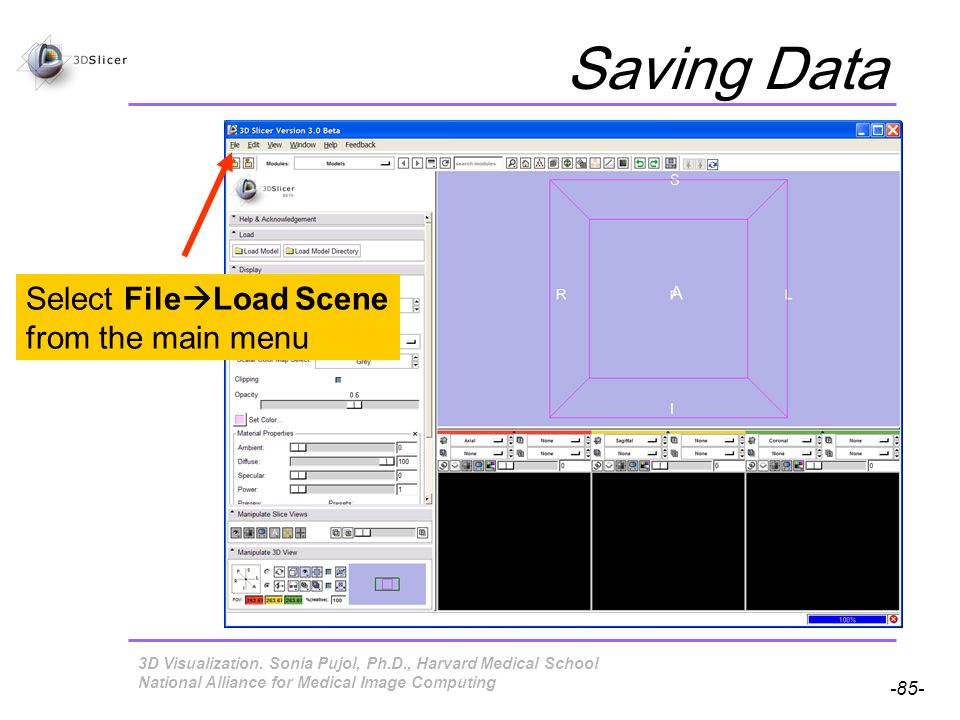
Task: Click the Opacity slider handle
Action: coord(354,405)
